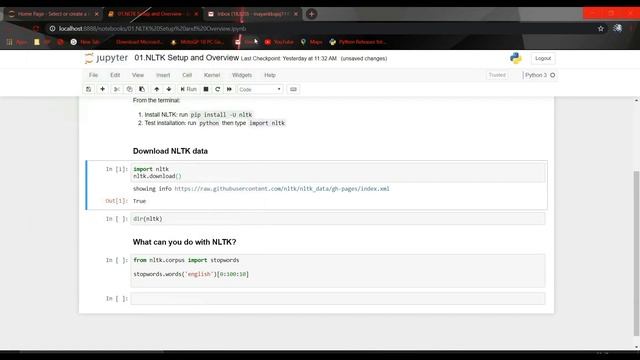640x360 pixels.
Task: Click the Python 3 kernel idle indicator
Action: tap(553, 75)
